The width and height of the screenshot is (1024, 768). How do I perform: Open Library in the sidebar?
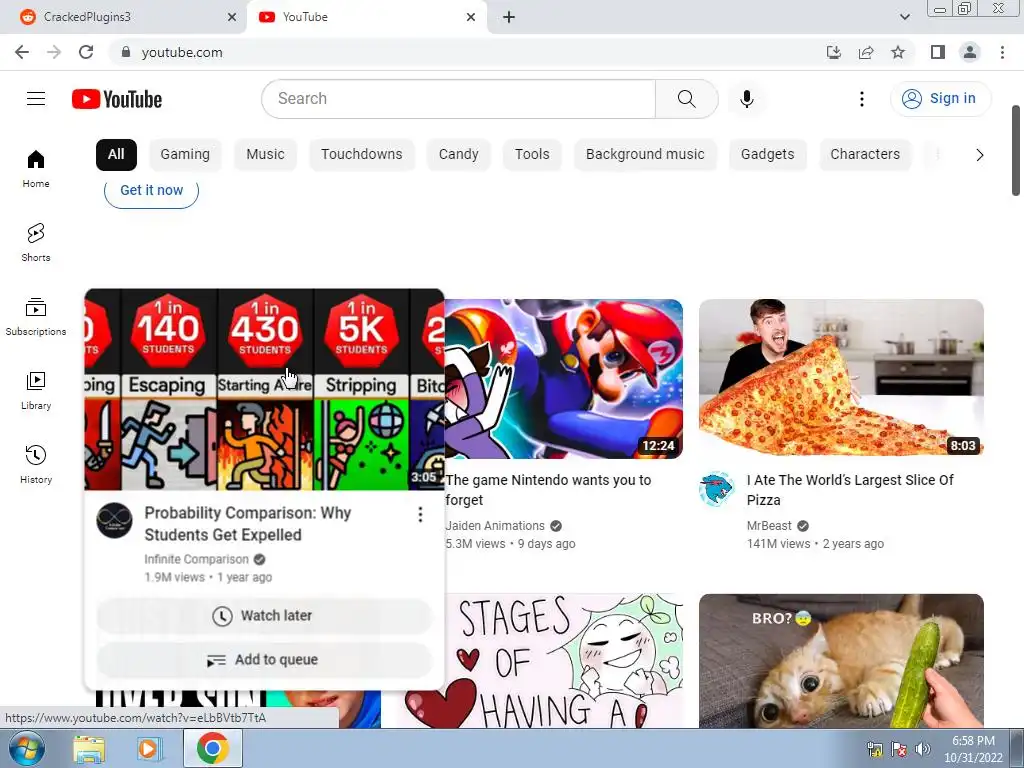36,391
